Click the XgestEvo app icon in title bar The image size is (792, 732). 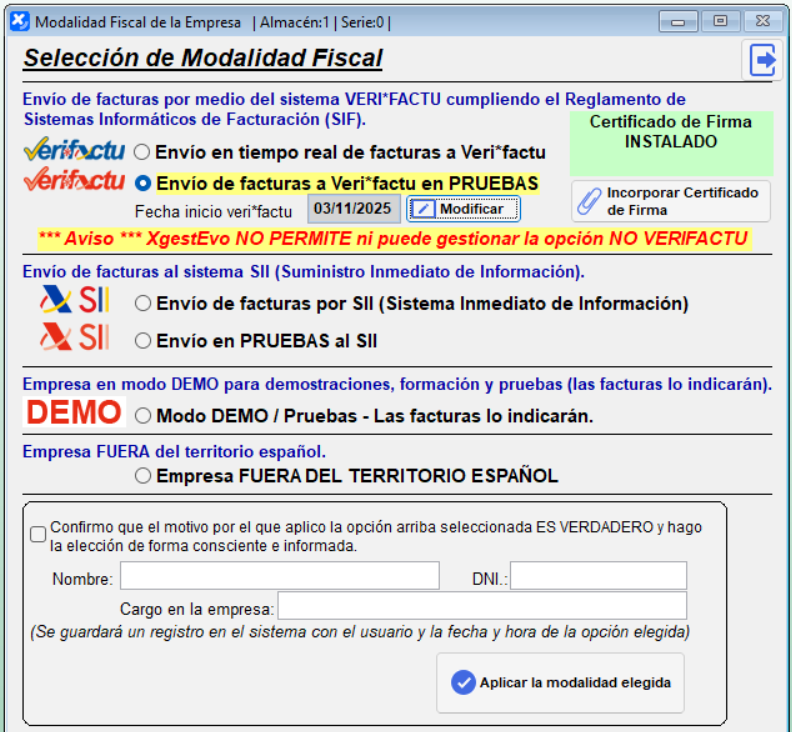(x=19, y=22)
